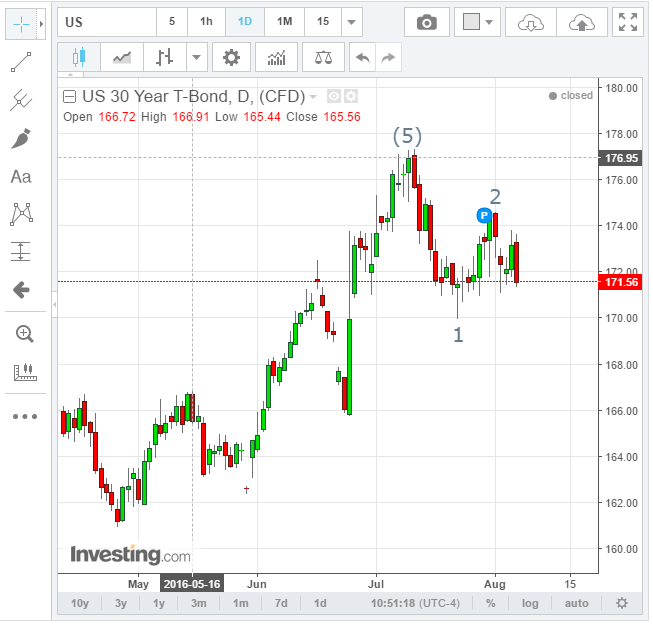This screenshot has height=625, width=653.
Task: Select the XABCD pattern tool
Action: [21, 214]
